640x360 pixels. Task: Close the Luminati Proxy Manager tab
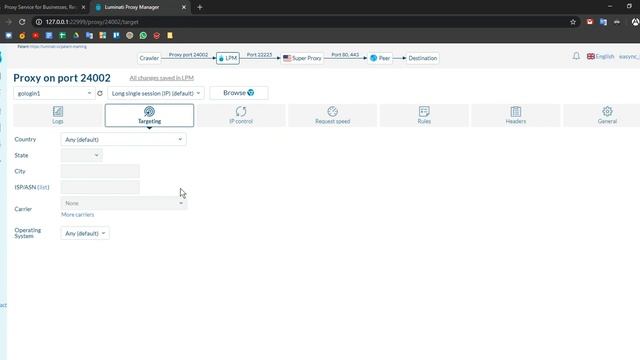(x=184, y=7)
